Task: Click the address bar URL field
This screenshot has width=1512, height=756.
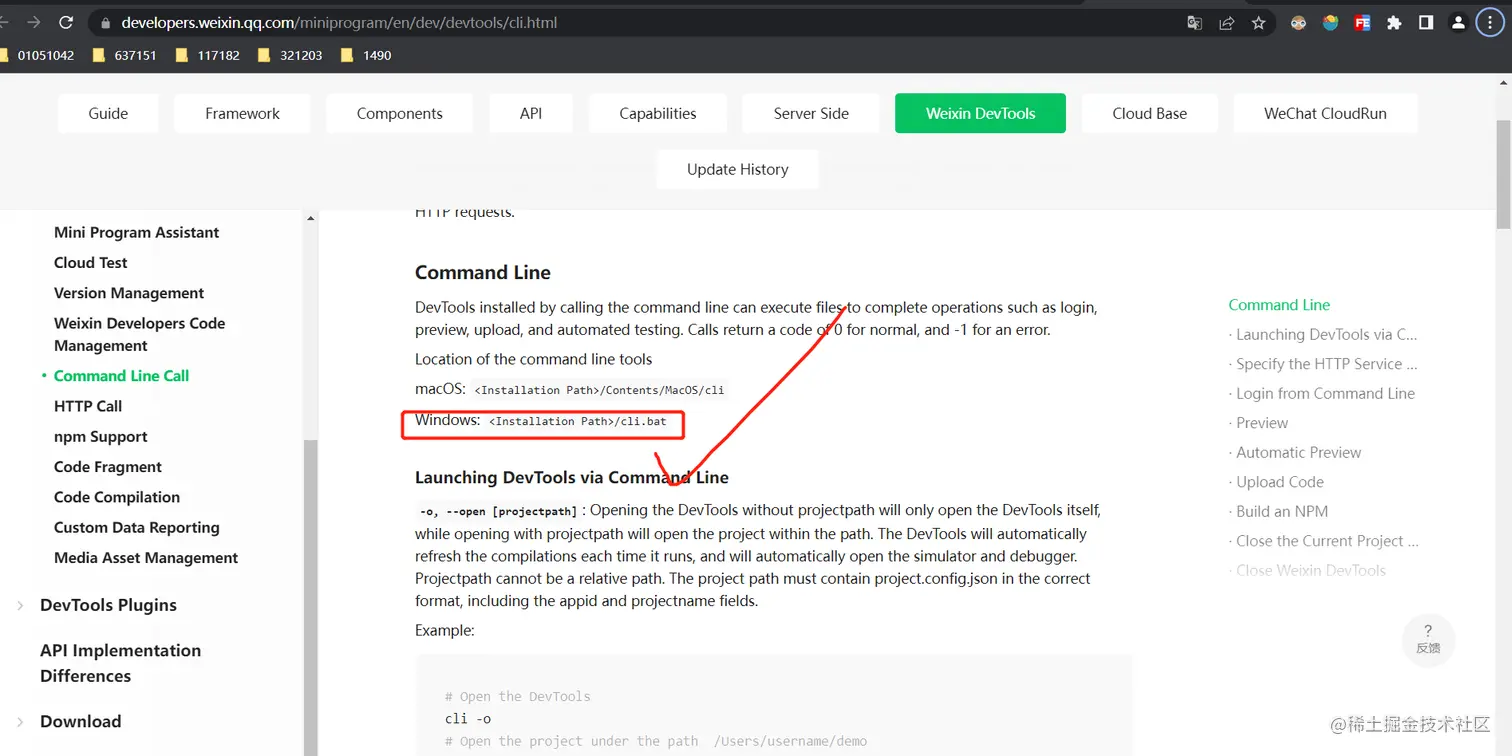Action: (x=640, y=23)
